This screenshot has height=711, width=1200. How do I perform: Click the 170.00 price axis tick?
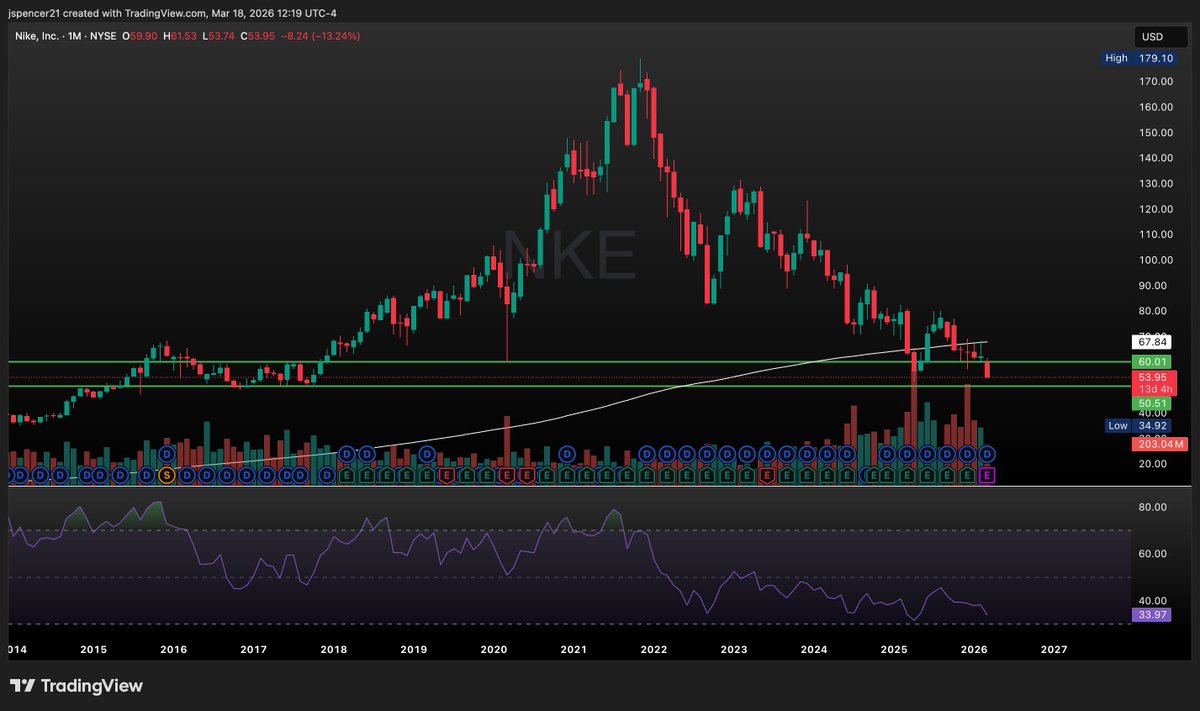[1155, 82]
